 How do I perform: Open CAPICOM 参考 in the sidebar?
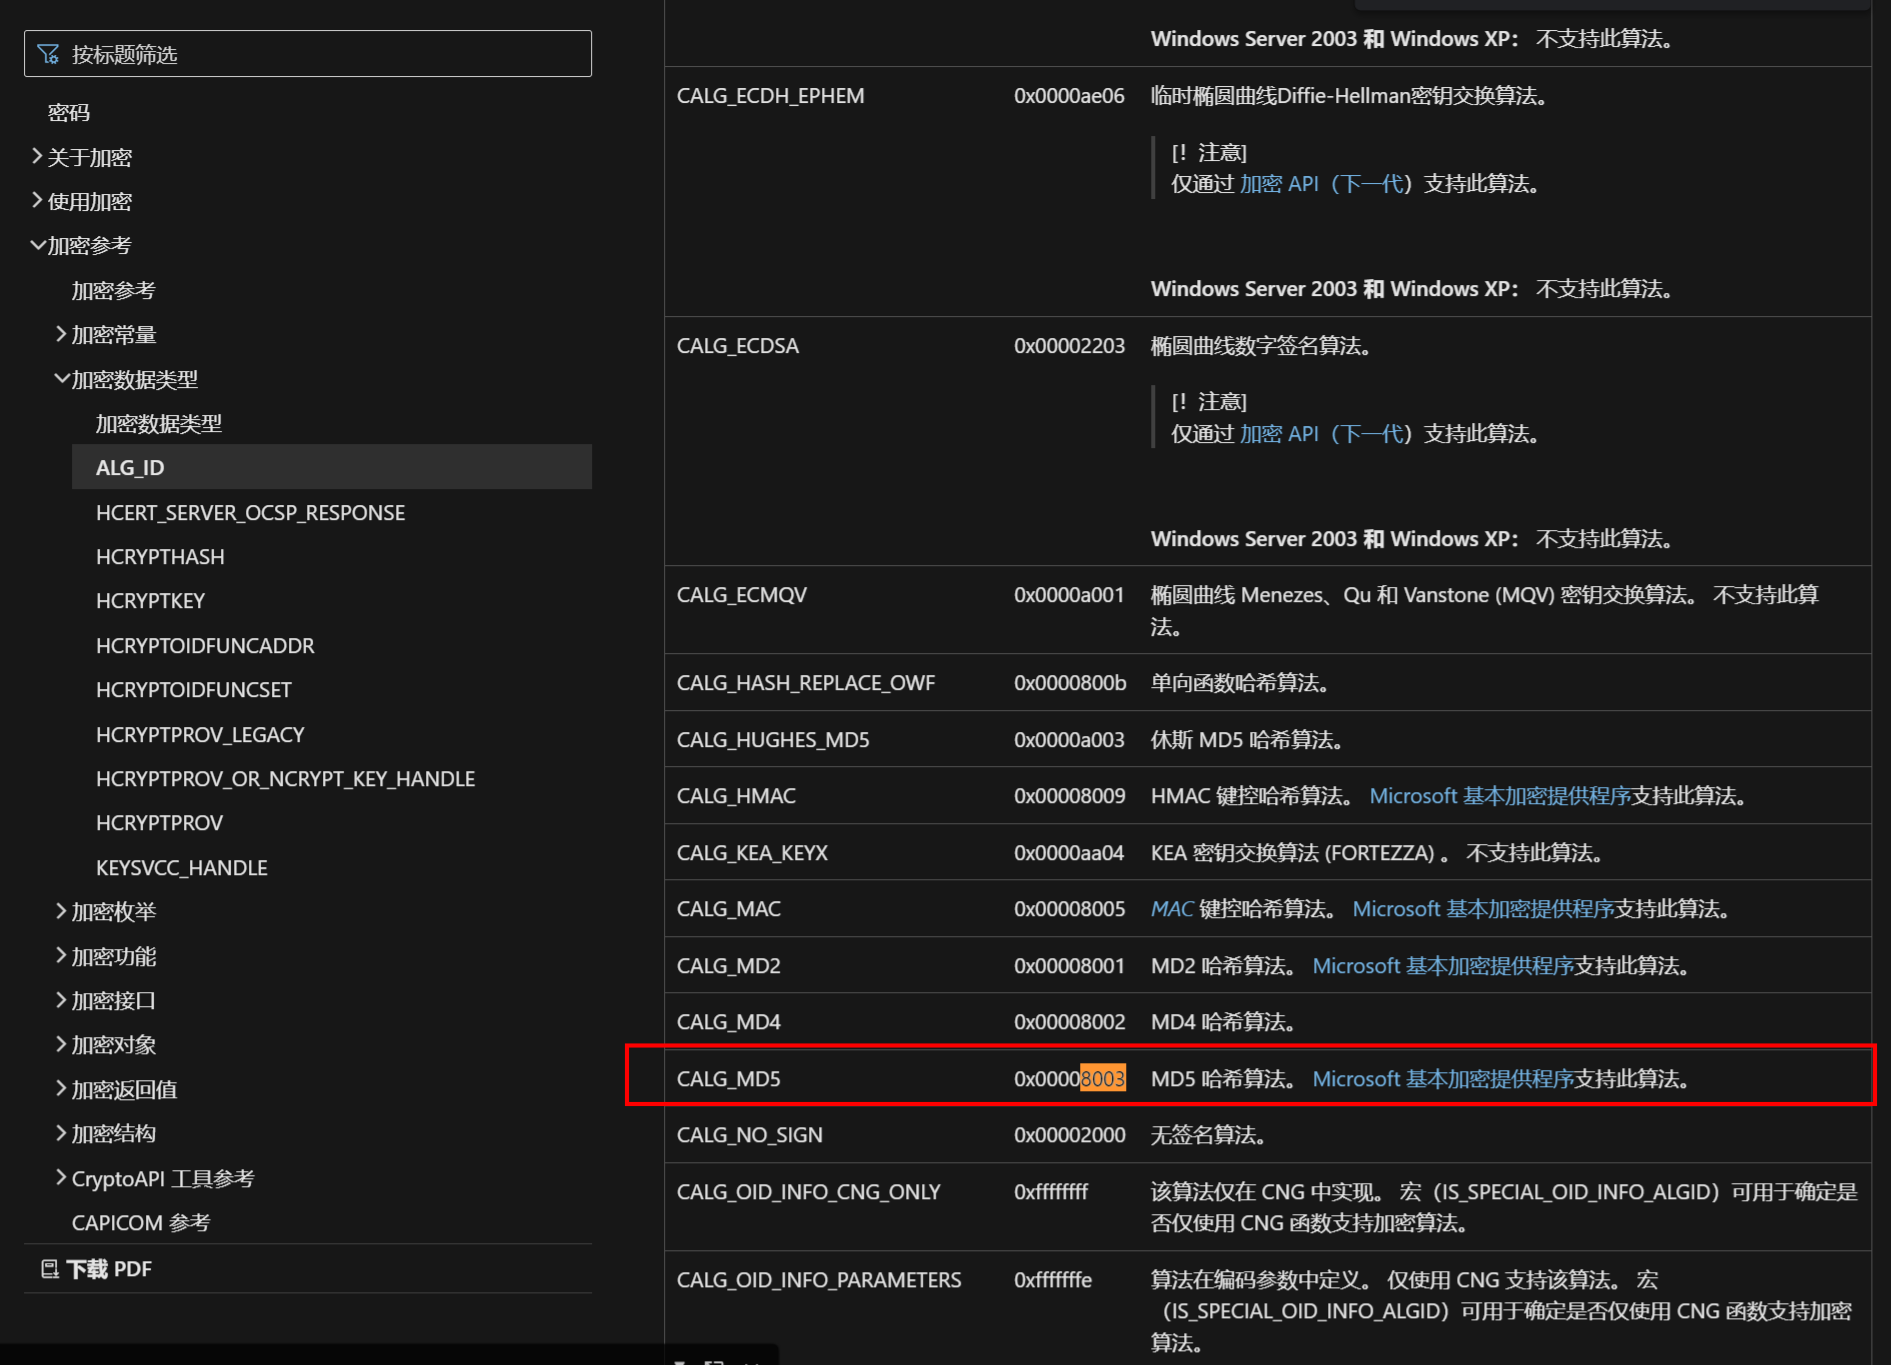pos(141,1223)
